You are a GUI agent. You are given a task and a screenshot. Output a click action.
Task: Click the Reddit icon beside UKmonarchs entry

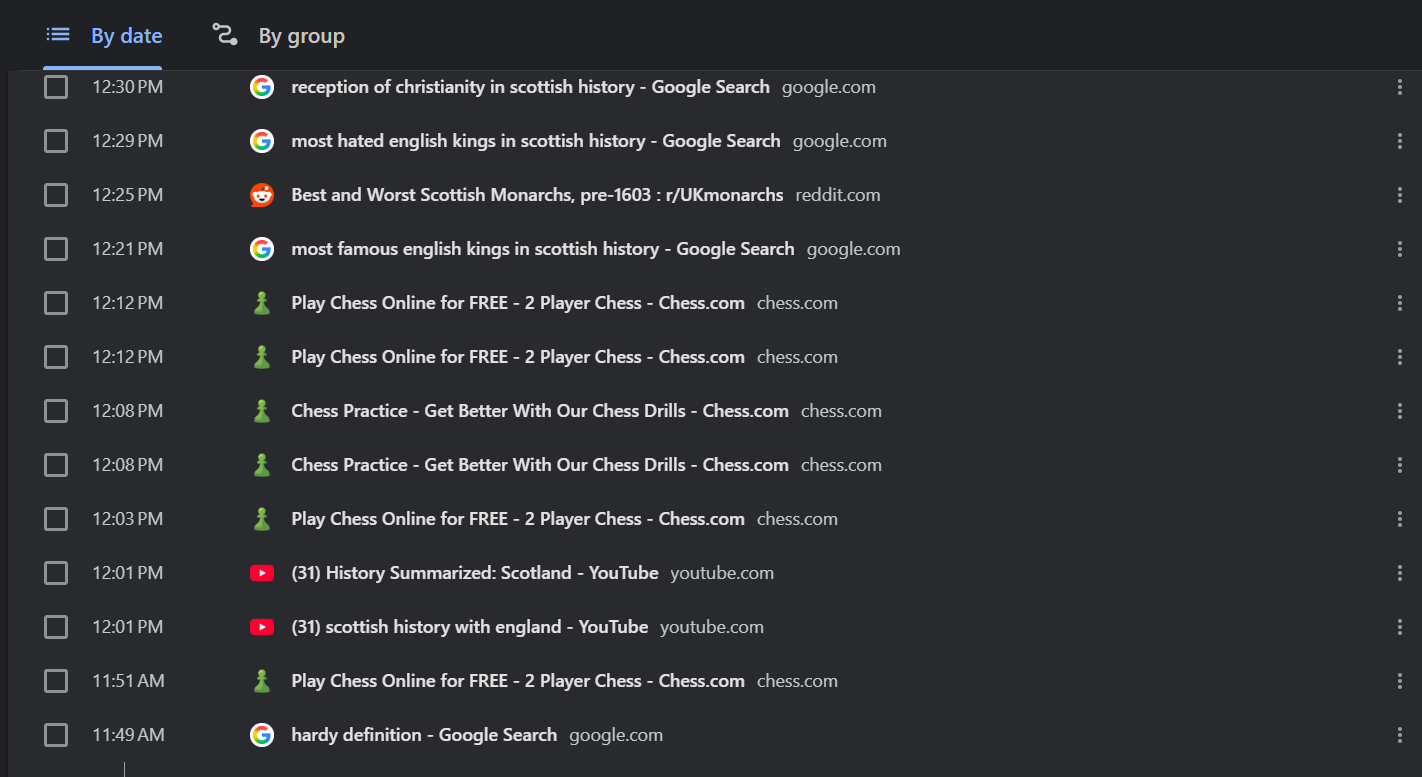pyautogui.click(x=262, y=195)
